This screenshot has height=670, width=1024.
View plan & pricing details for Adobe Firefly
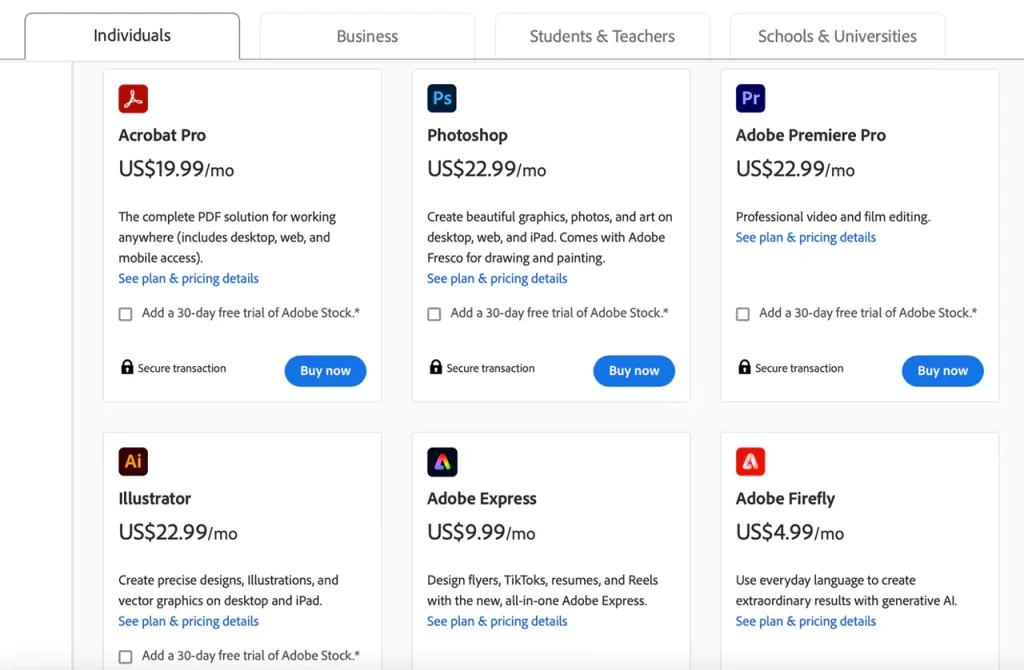click(805, 621)
